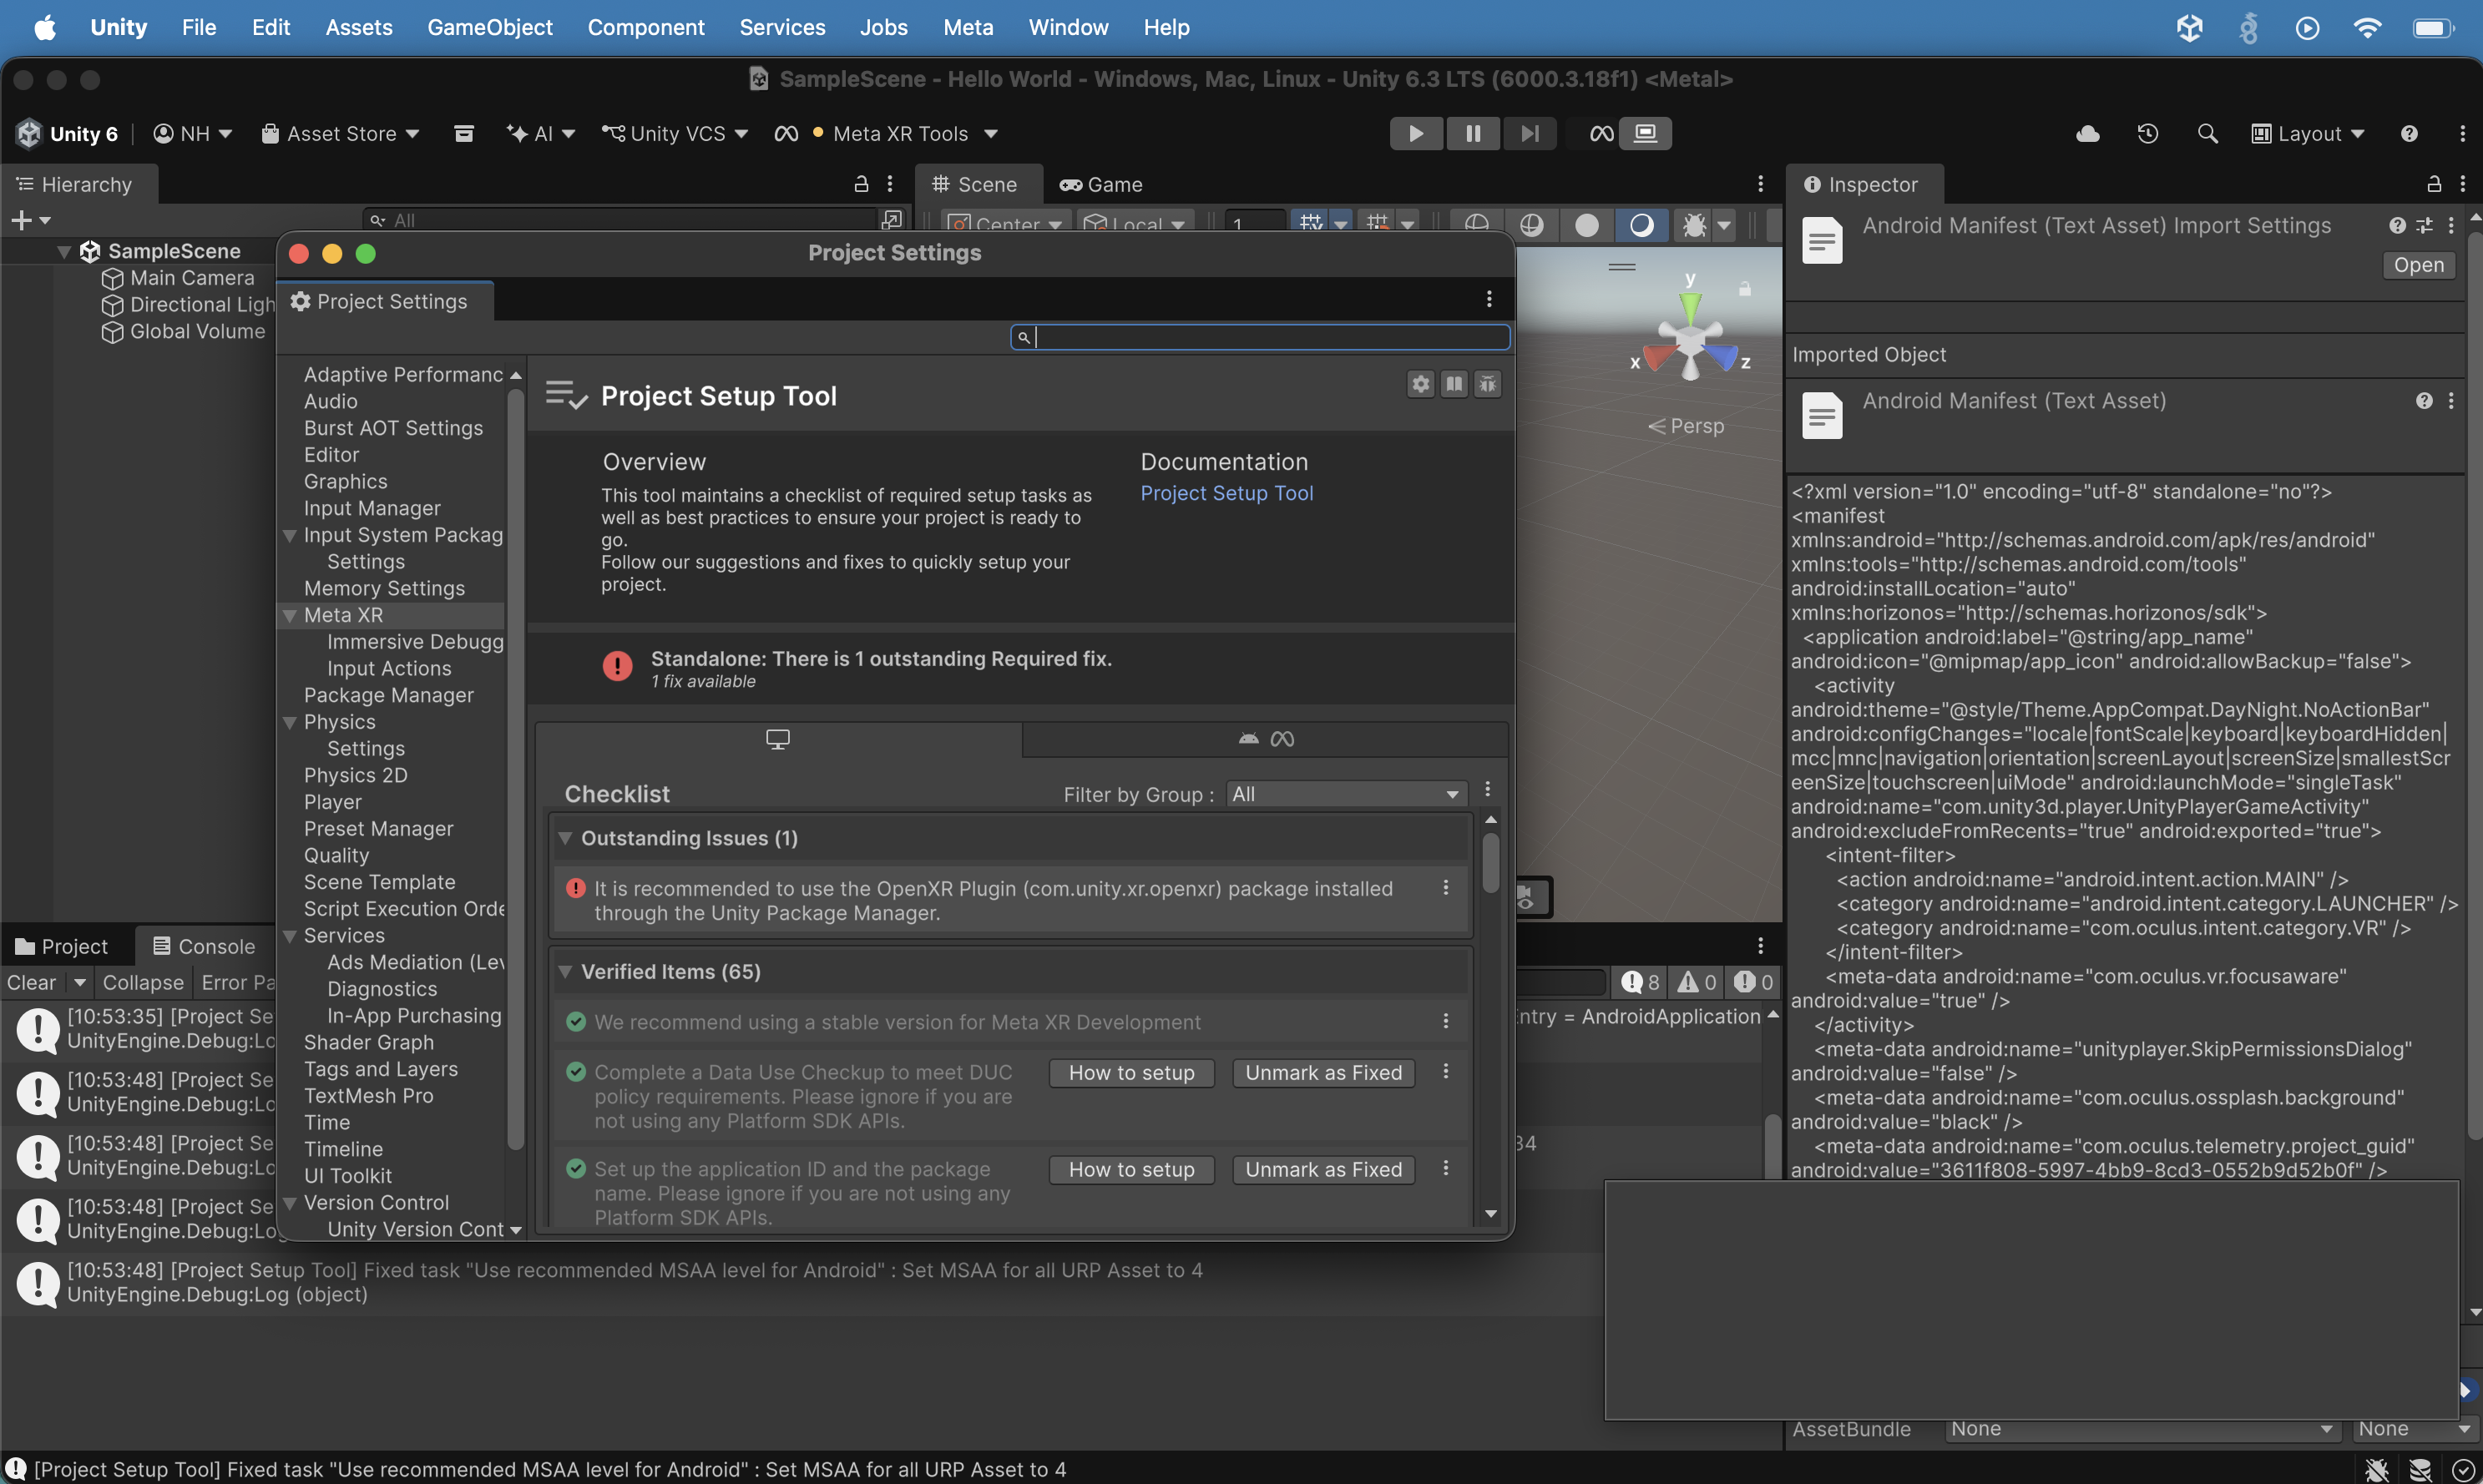Start Play mode with the play button
2483x1484 pixels.
click(1415, 133)
